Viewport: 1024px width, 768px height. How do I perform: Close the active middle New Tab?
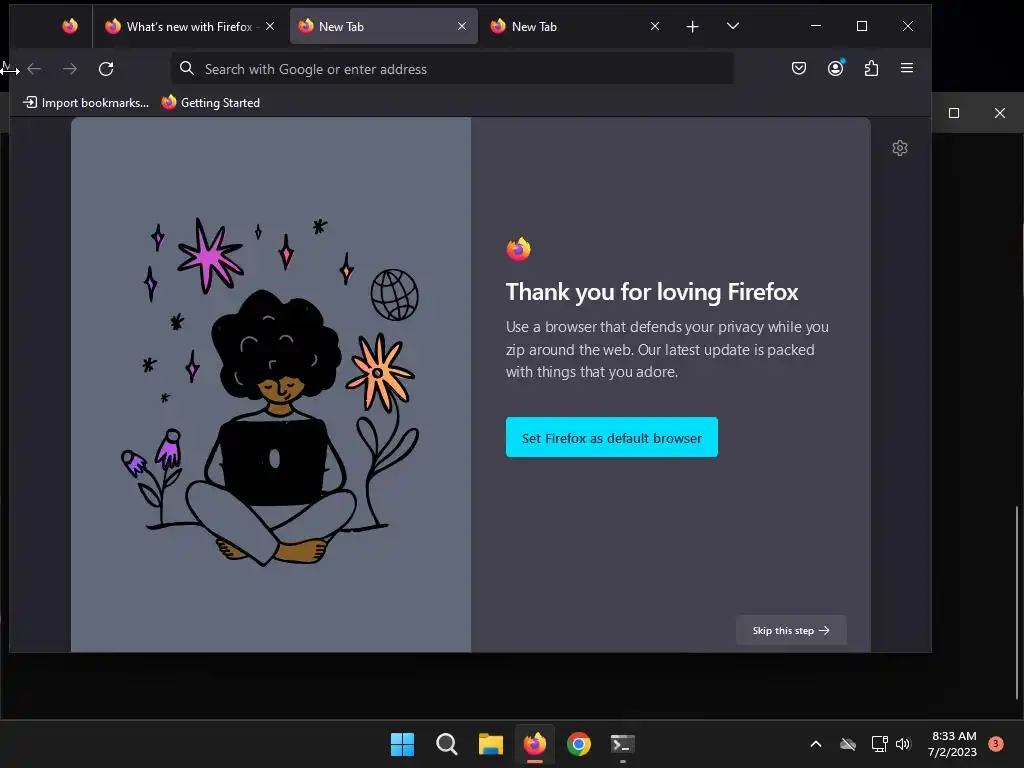(x=462, y=26)
